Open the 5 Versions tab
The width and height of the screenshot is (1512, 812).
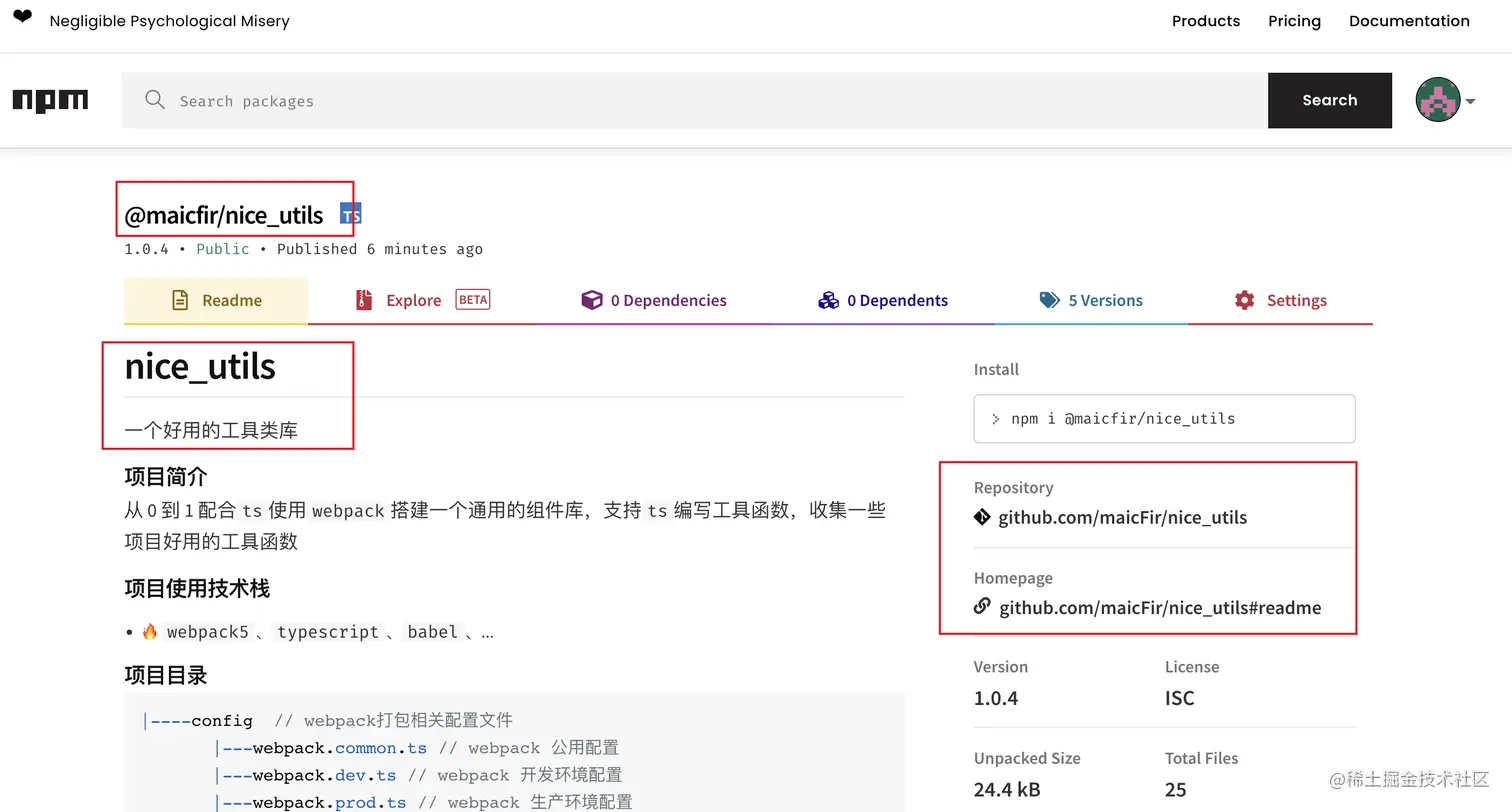(x=1090, y=301)
